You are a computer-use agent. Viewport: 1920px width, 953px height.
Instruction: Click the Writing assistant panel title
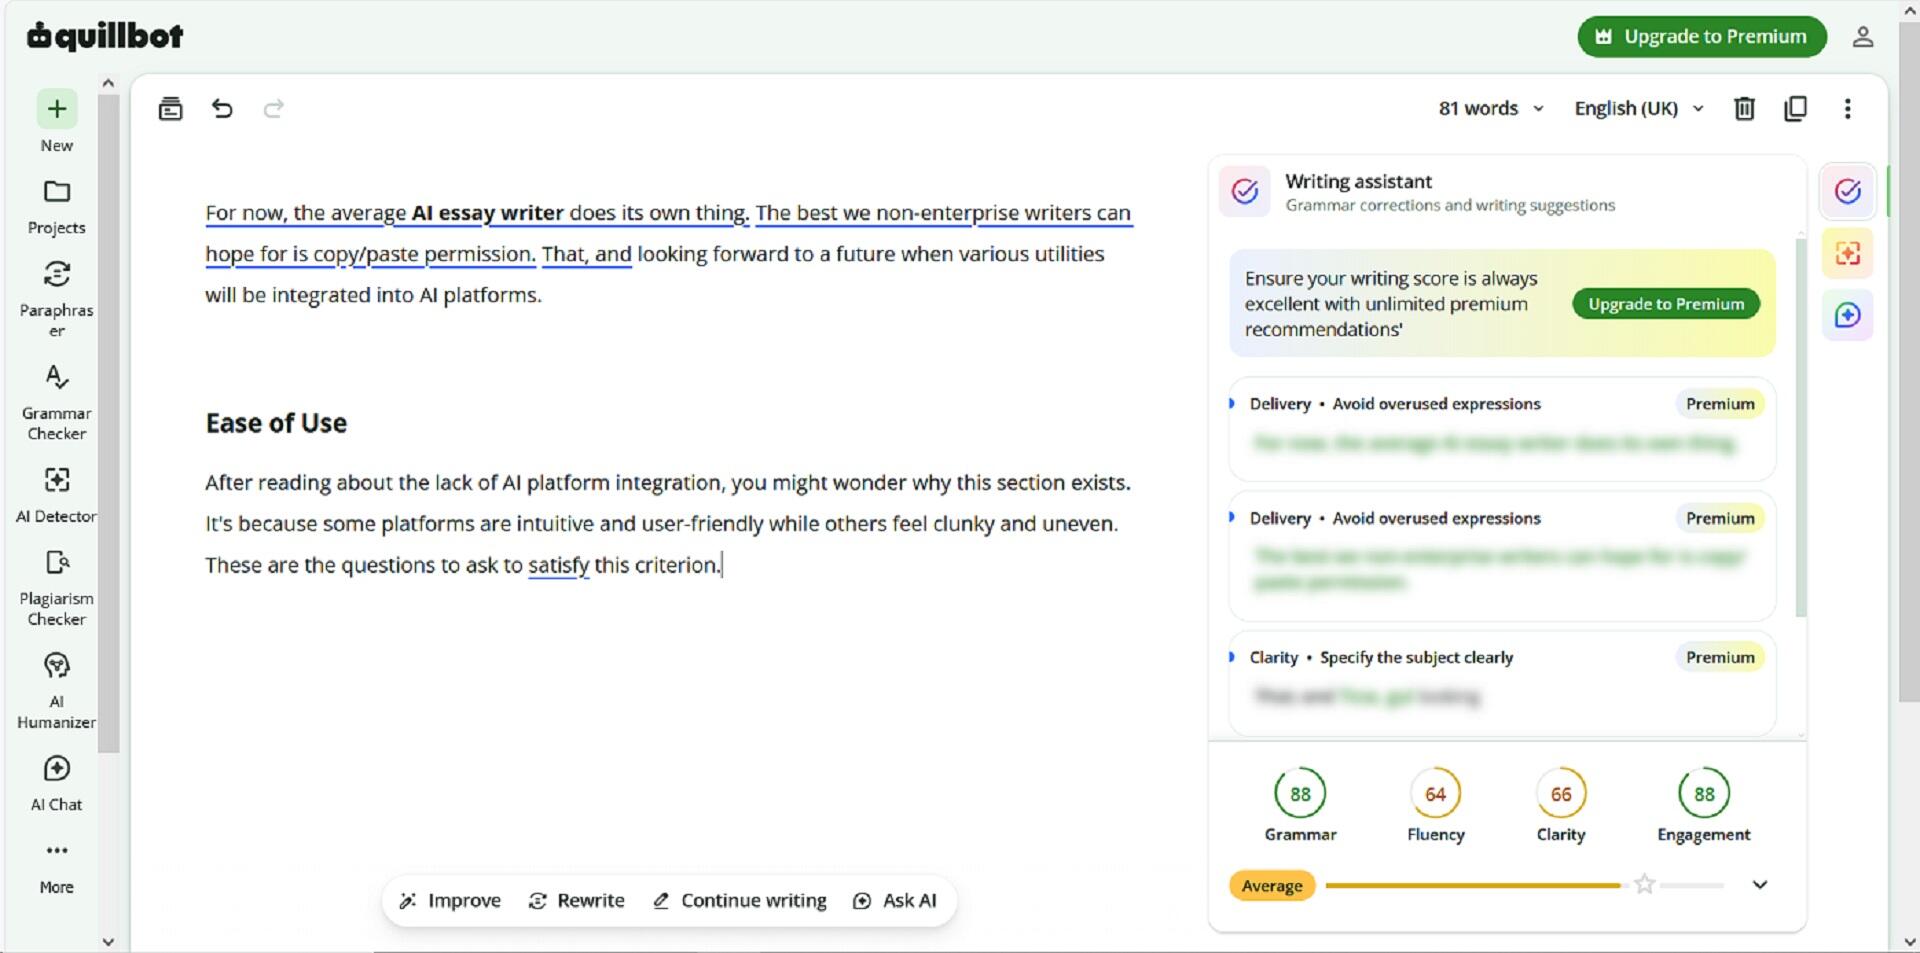click(x=1358, y=181)
